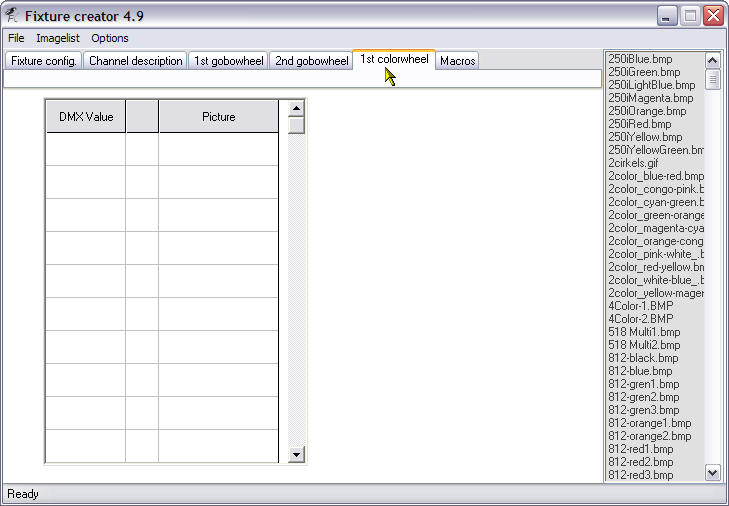Select 250iLightBlue.bmp in the list
The height and width of the screenshot is (506, 729).
pos(651,85)
